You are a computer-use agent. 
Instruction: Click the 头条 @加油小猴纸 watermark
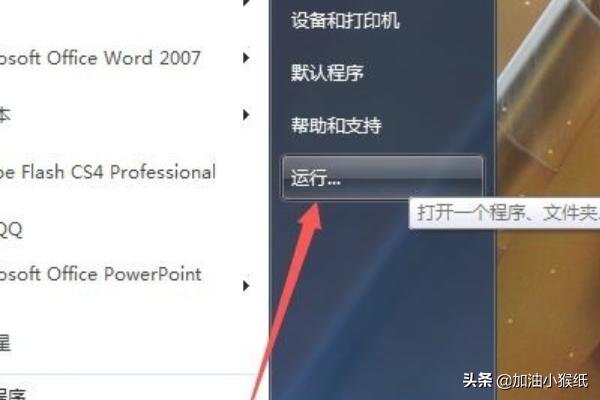pyautogui.click(x=525, y=380)
